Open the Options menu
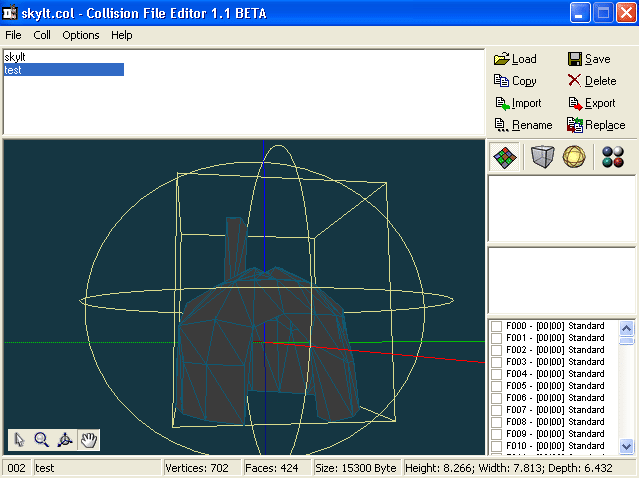Image resolution: width=639 pixels, height=478 pixels. pos(81,35)
